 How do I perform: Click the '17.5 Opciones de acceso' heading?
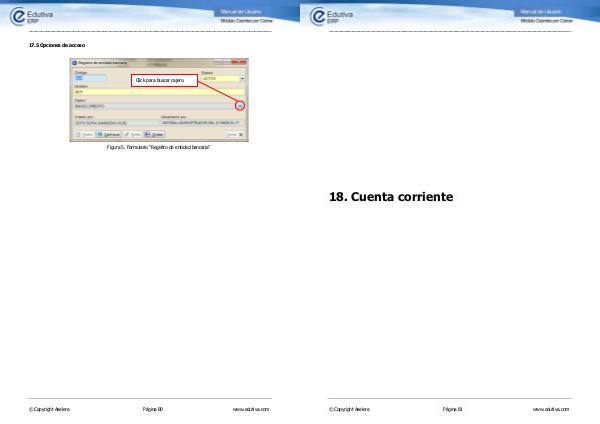point(58,45)
